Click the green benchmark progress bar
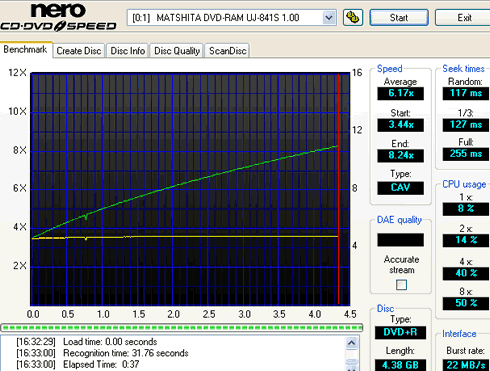This screenshot has height=371, width=490. click(x=182, y=328)
